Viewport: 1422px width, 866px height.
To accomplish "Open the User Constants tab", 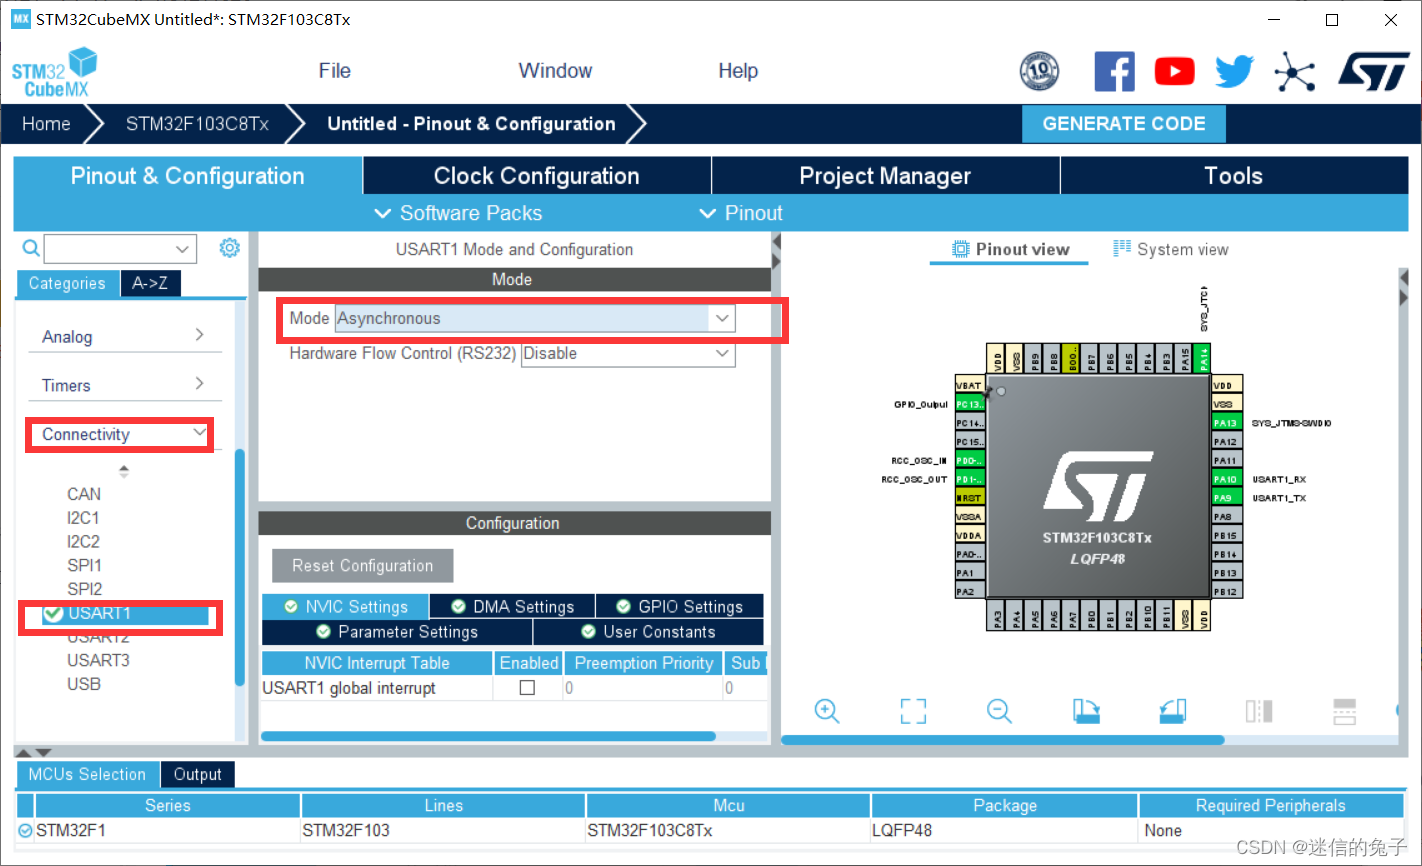I will pos(648,632).
